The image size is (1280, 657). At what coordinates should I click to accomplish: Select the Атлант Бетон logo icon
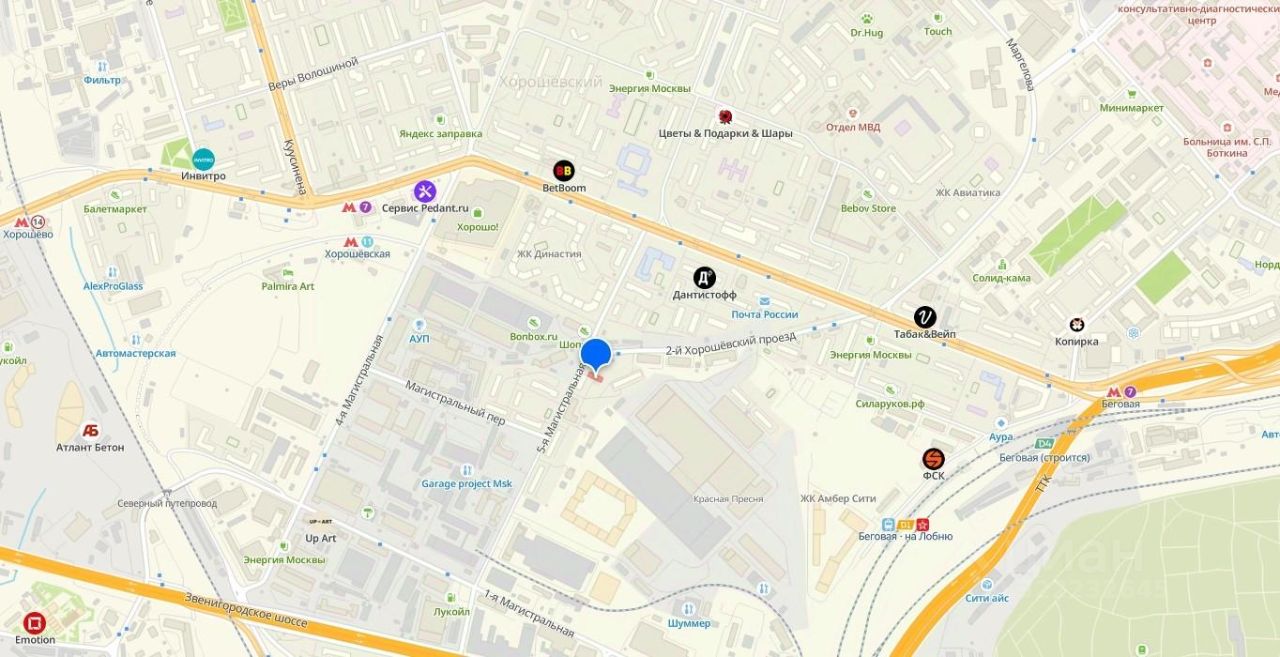click(90, 430)
